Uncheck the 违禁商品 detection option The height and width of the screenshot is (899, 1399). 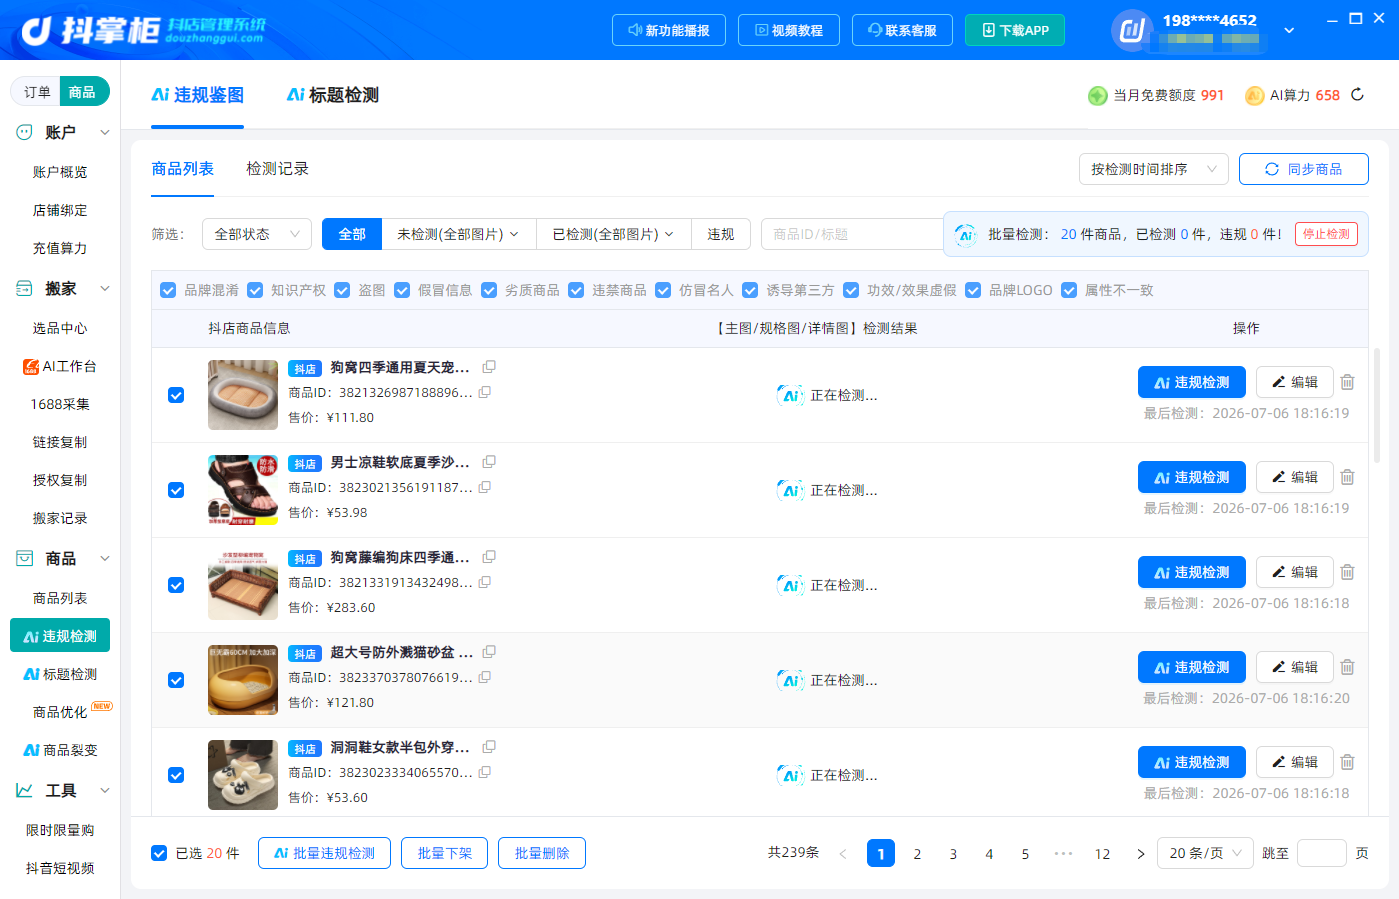(x=576, y=290)
